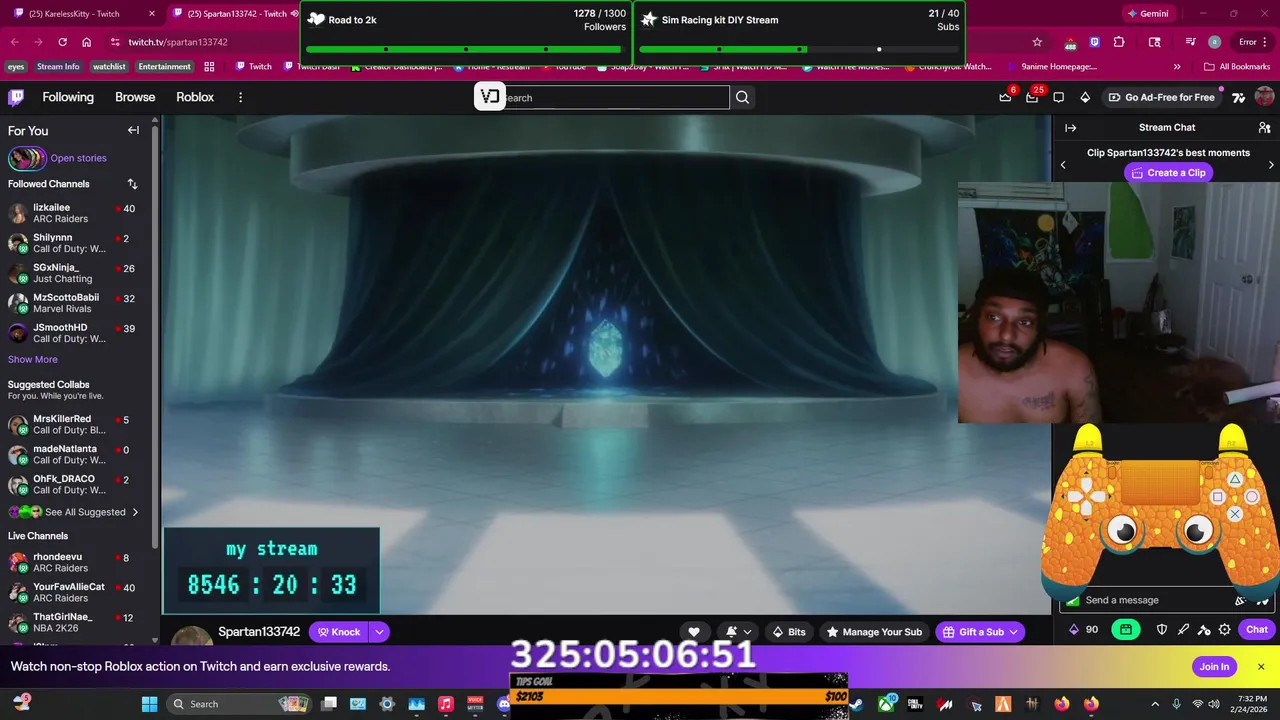Open the notification bell dropdown
Screen dimensions: 1280x720
tap(739, 632)
